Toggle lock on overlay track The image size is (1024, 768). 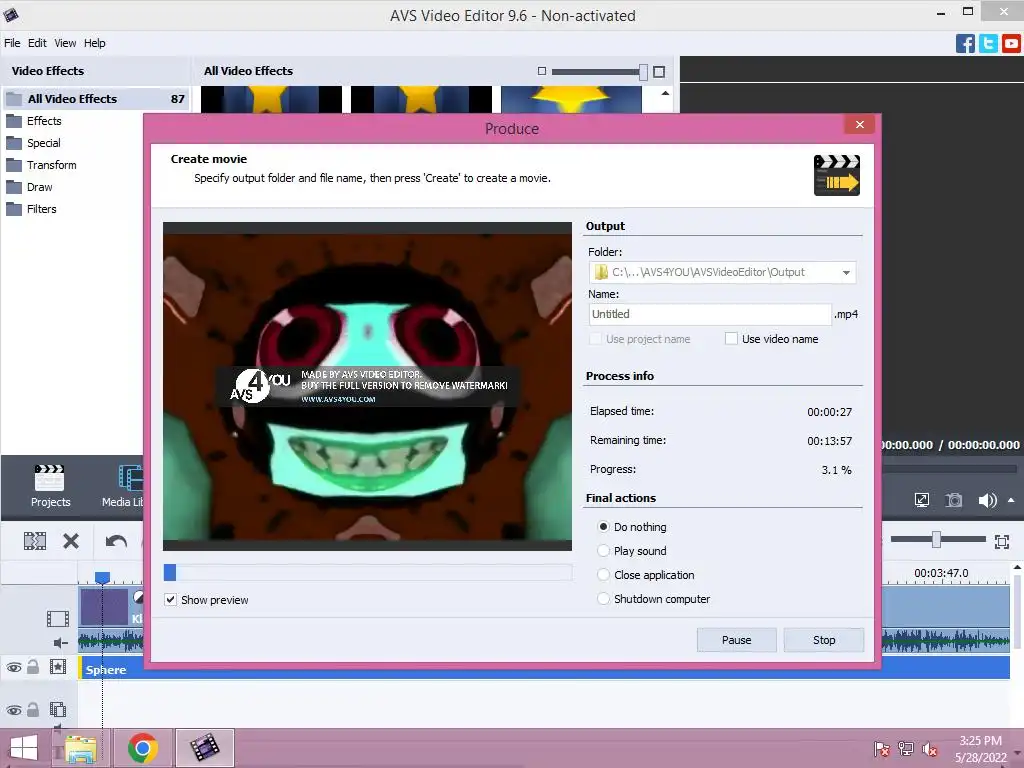[33, 709]
